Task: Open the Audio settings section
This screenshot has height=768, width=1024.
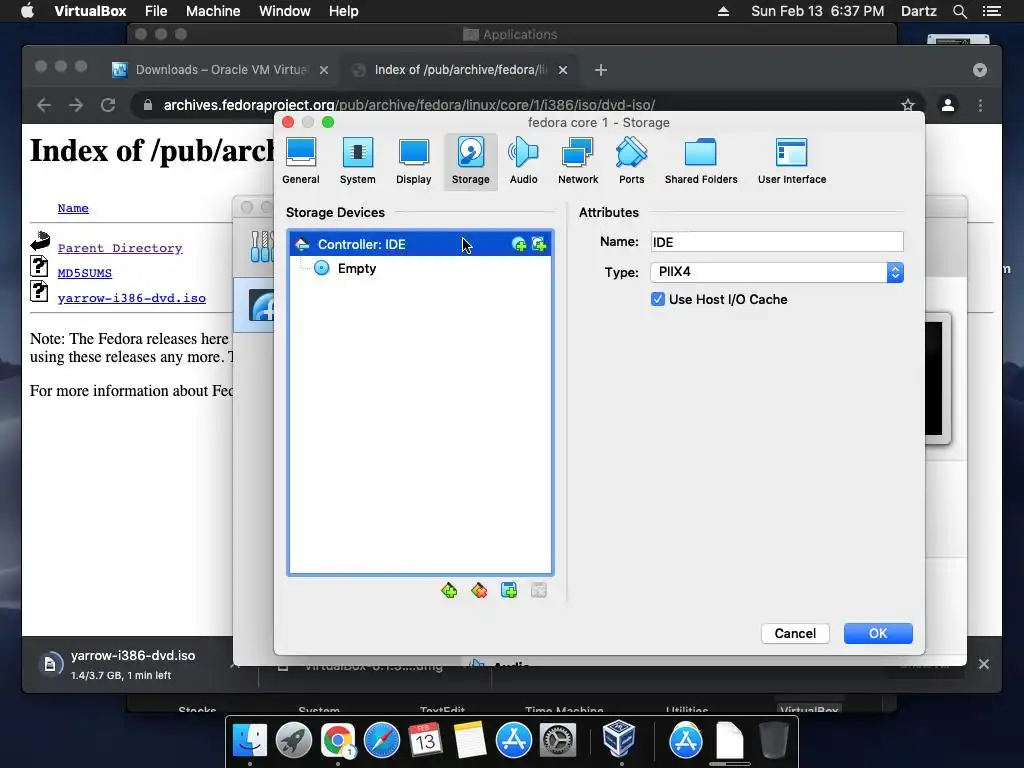Action: point(523,161)
